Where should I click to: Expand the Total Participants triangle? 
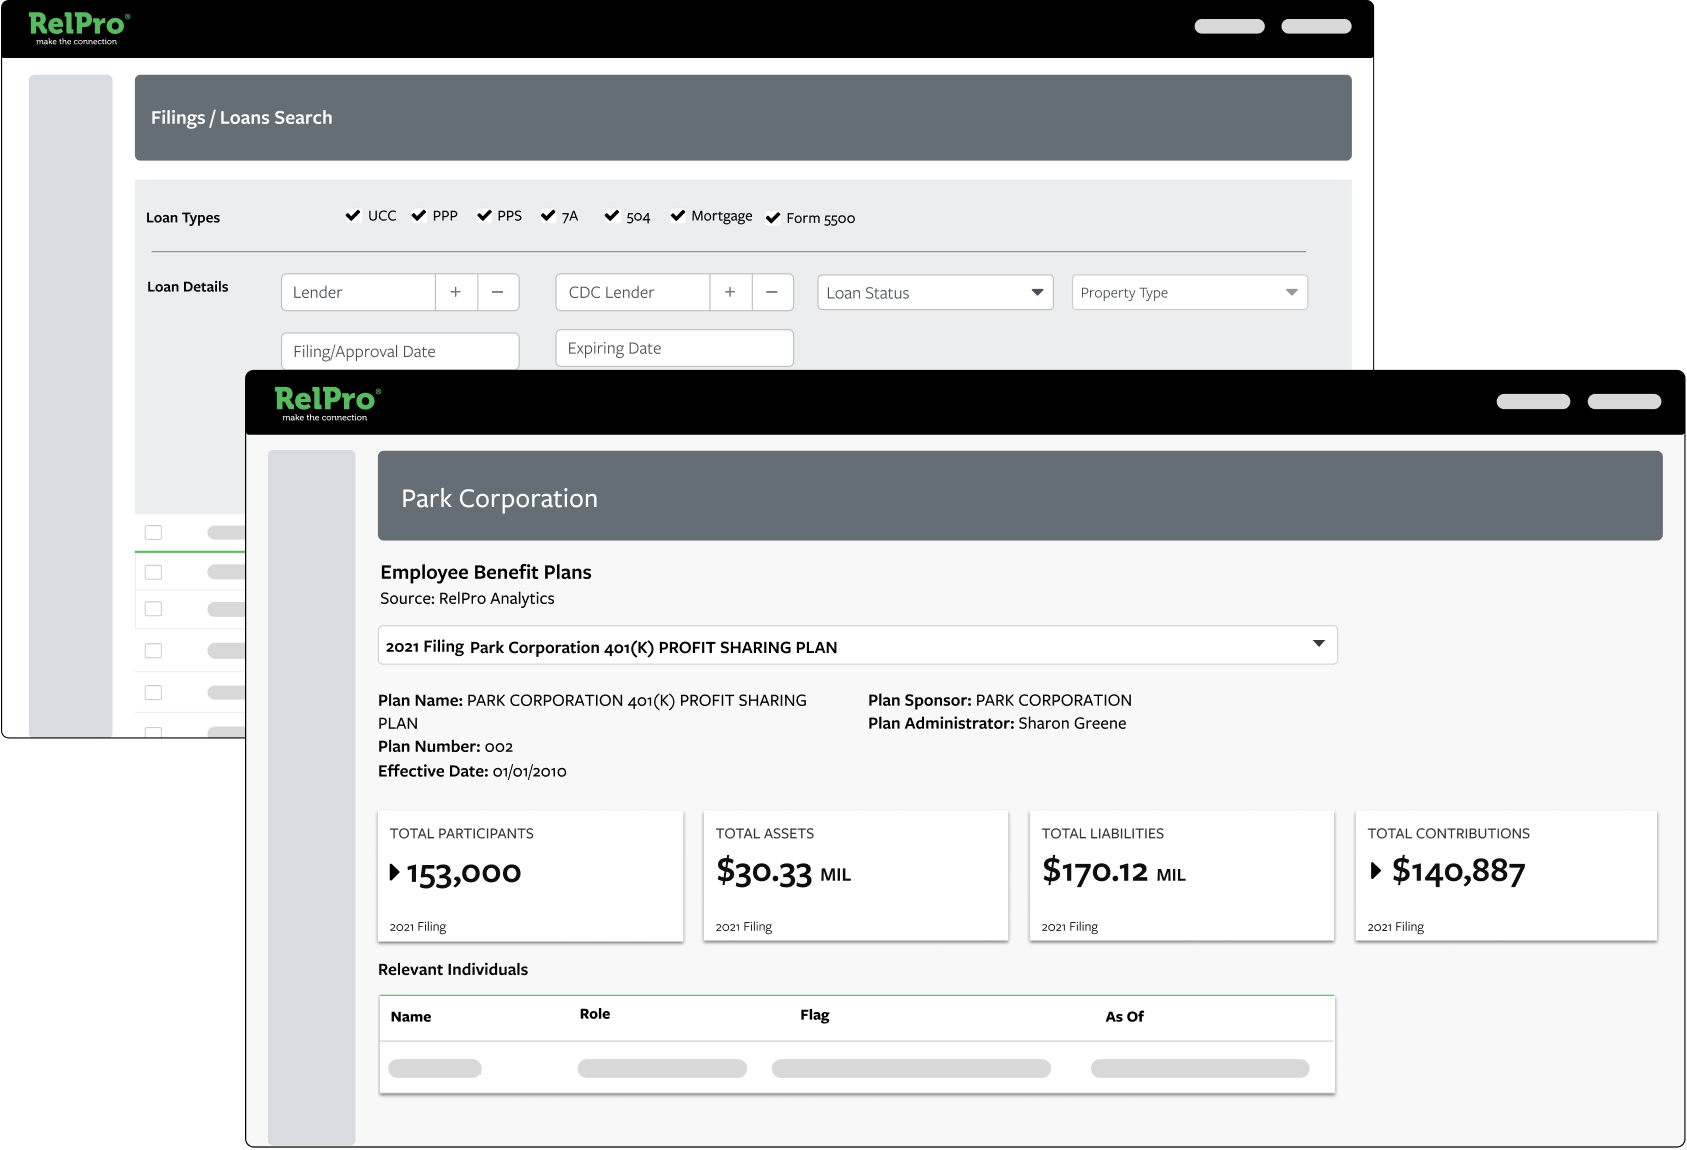[x=395, y=872]
